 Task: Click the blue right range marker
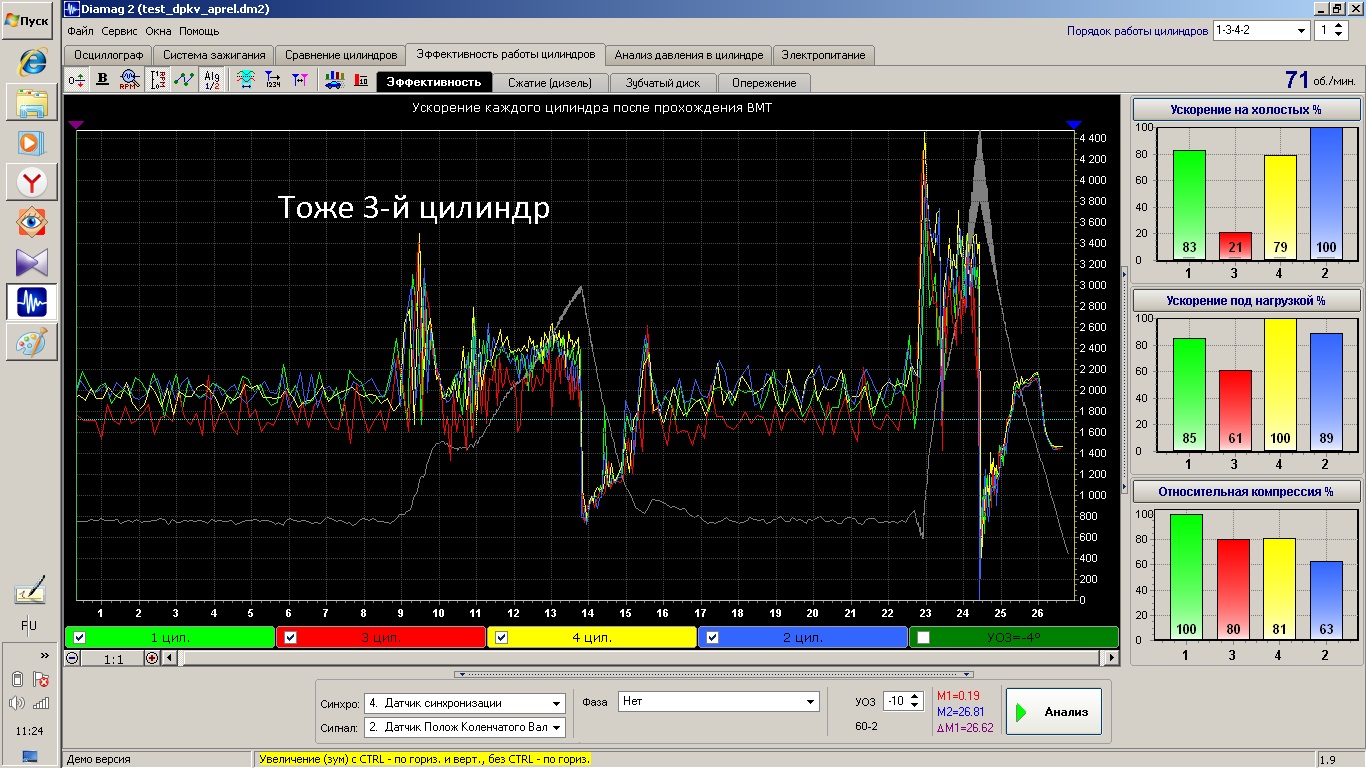coord(1073,124)
